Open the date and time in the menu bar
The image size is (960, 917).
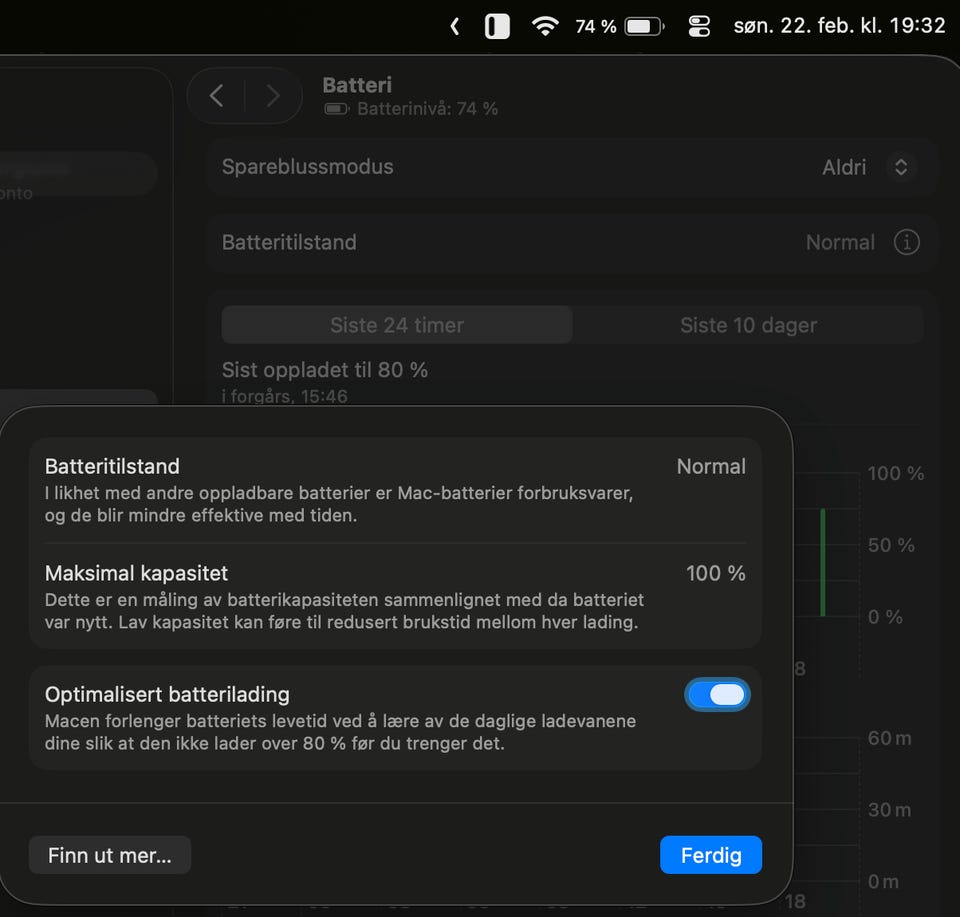coord(839,26)
